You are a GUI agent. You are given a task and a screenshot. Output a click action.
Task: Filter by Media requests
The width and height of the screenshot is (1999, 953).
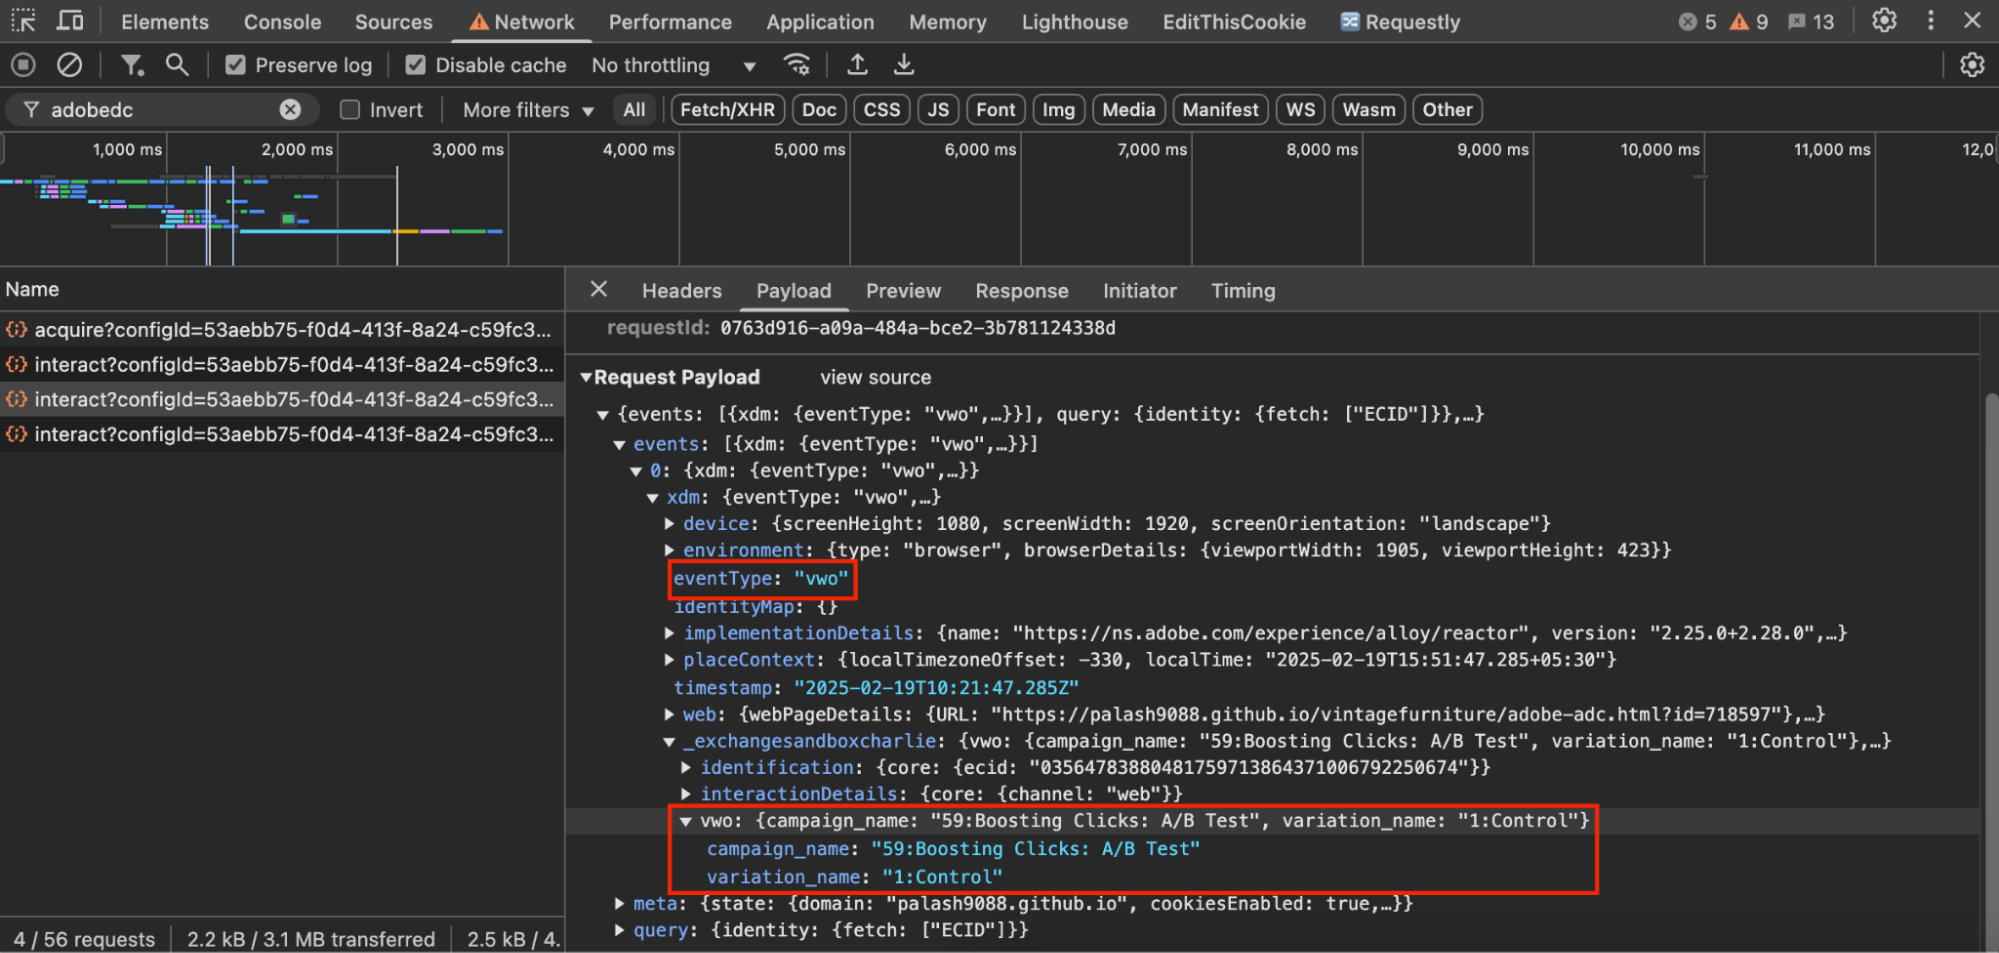pos(1128,110)
